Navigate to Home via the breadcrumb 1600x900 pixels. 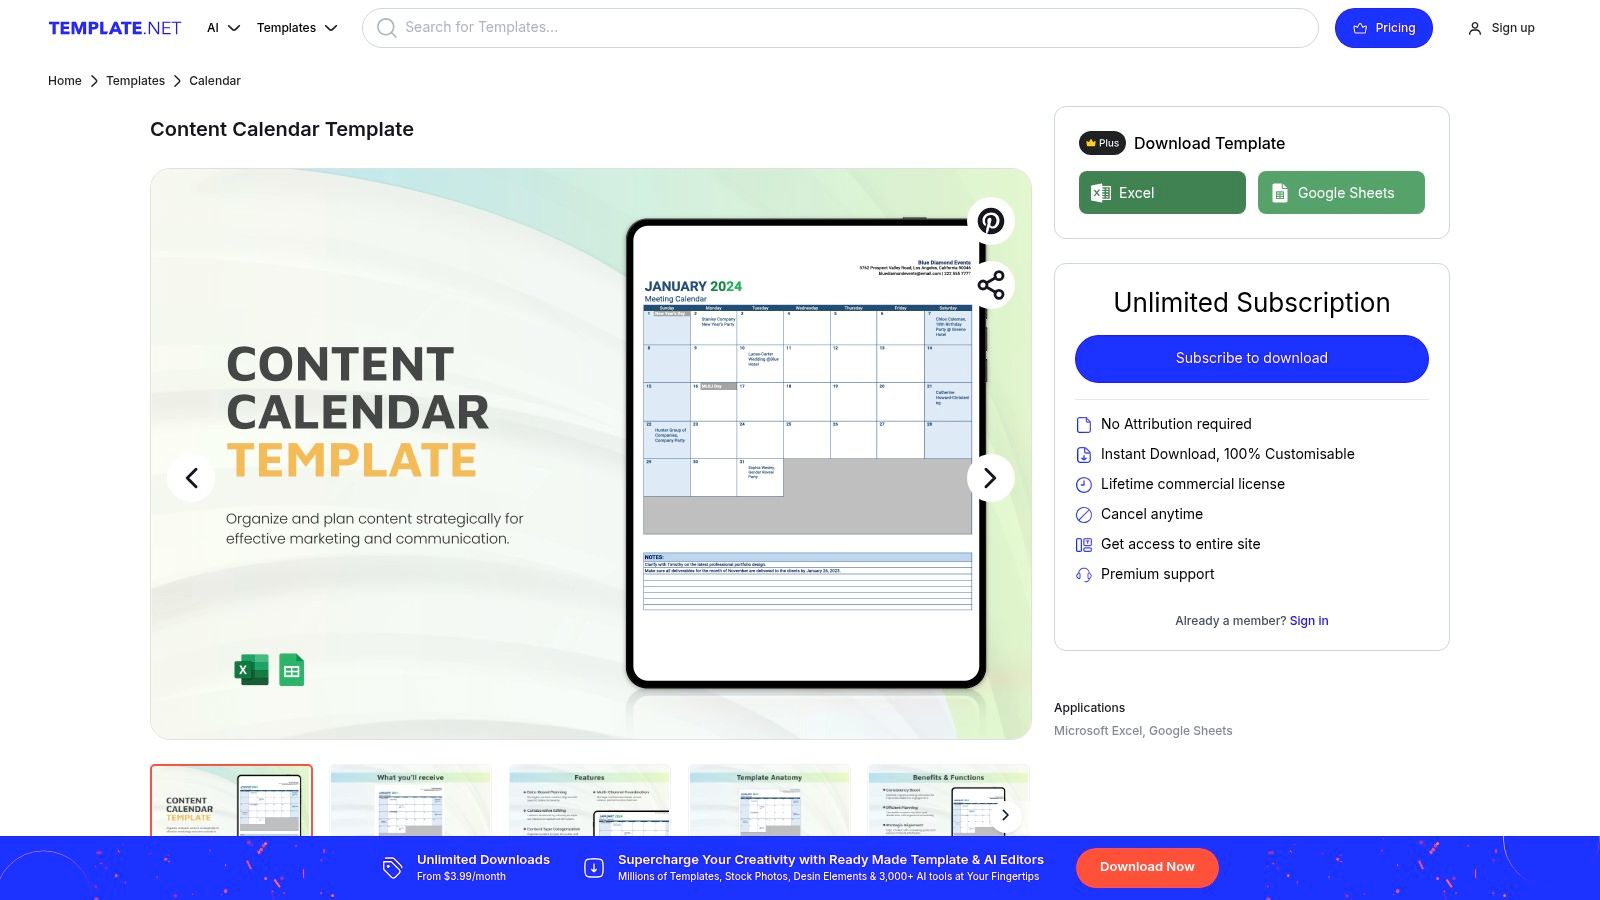[64, 80]
